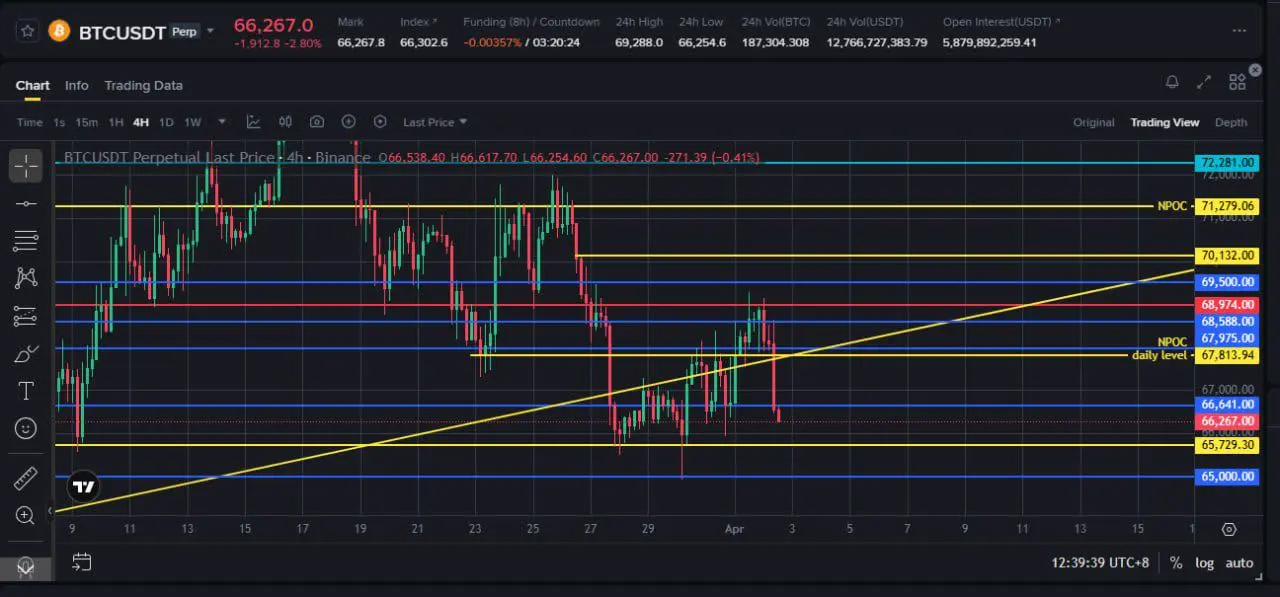This screenshot has height=597, width=1280.
Task: Click the Time label in toolbar
Action: [x=29, y=122]
